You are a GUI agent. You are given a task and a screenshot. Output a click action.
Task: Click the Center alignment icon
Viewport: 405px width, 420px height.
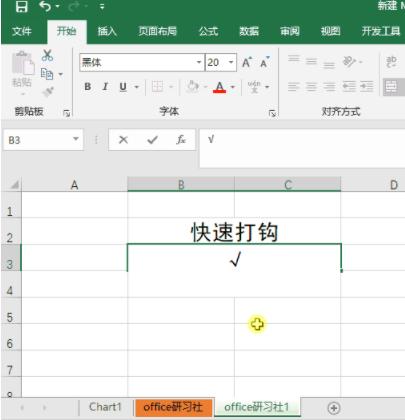pyautogui.click(x=311, y=87)
